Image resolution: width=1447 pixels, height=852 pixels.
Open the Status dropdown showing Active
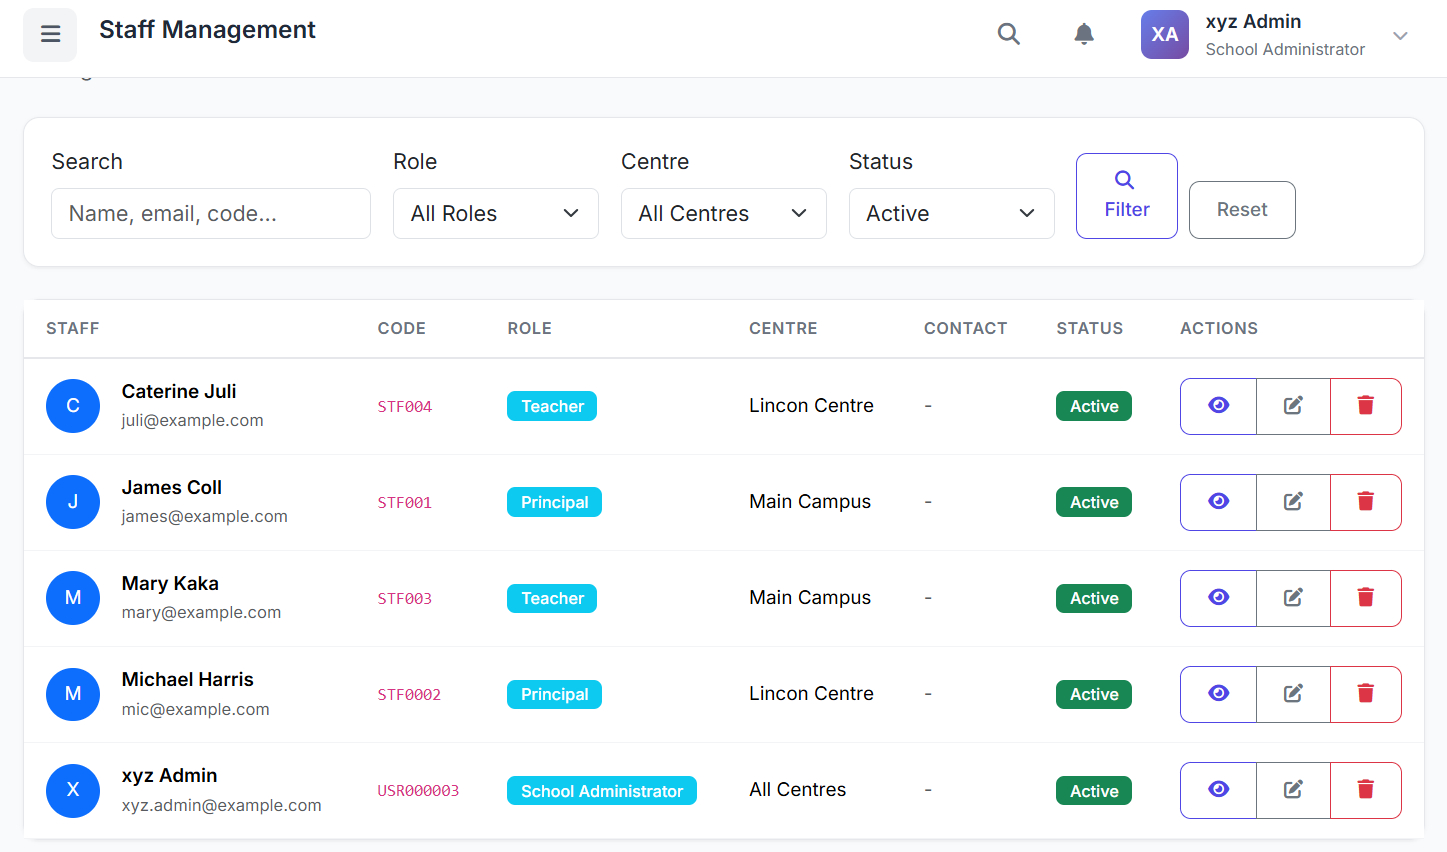(x=951, y=214)
